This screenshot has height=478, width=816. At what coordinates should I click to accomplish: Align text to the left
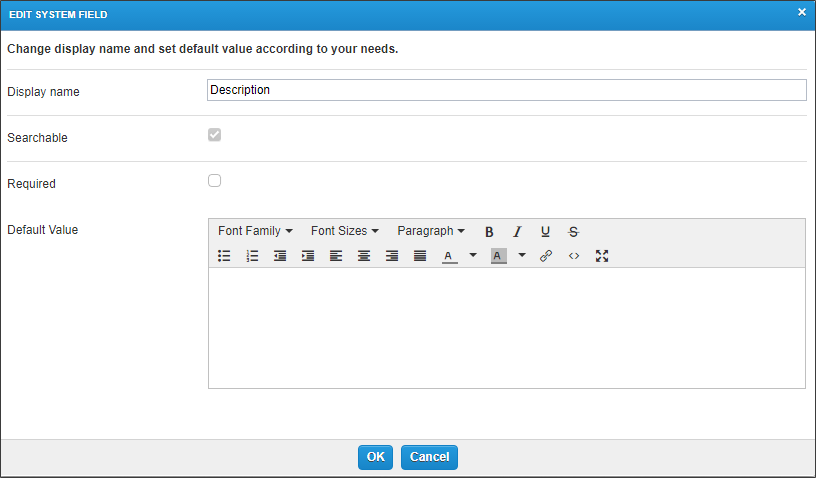tap(336, 256)
